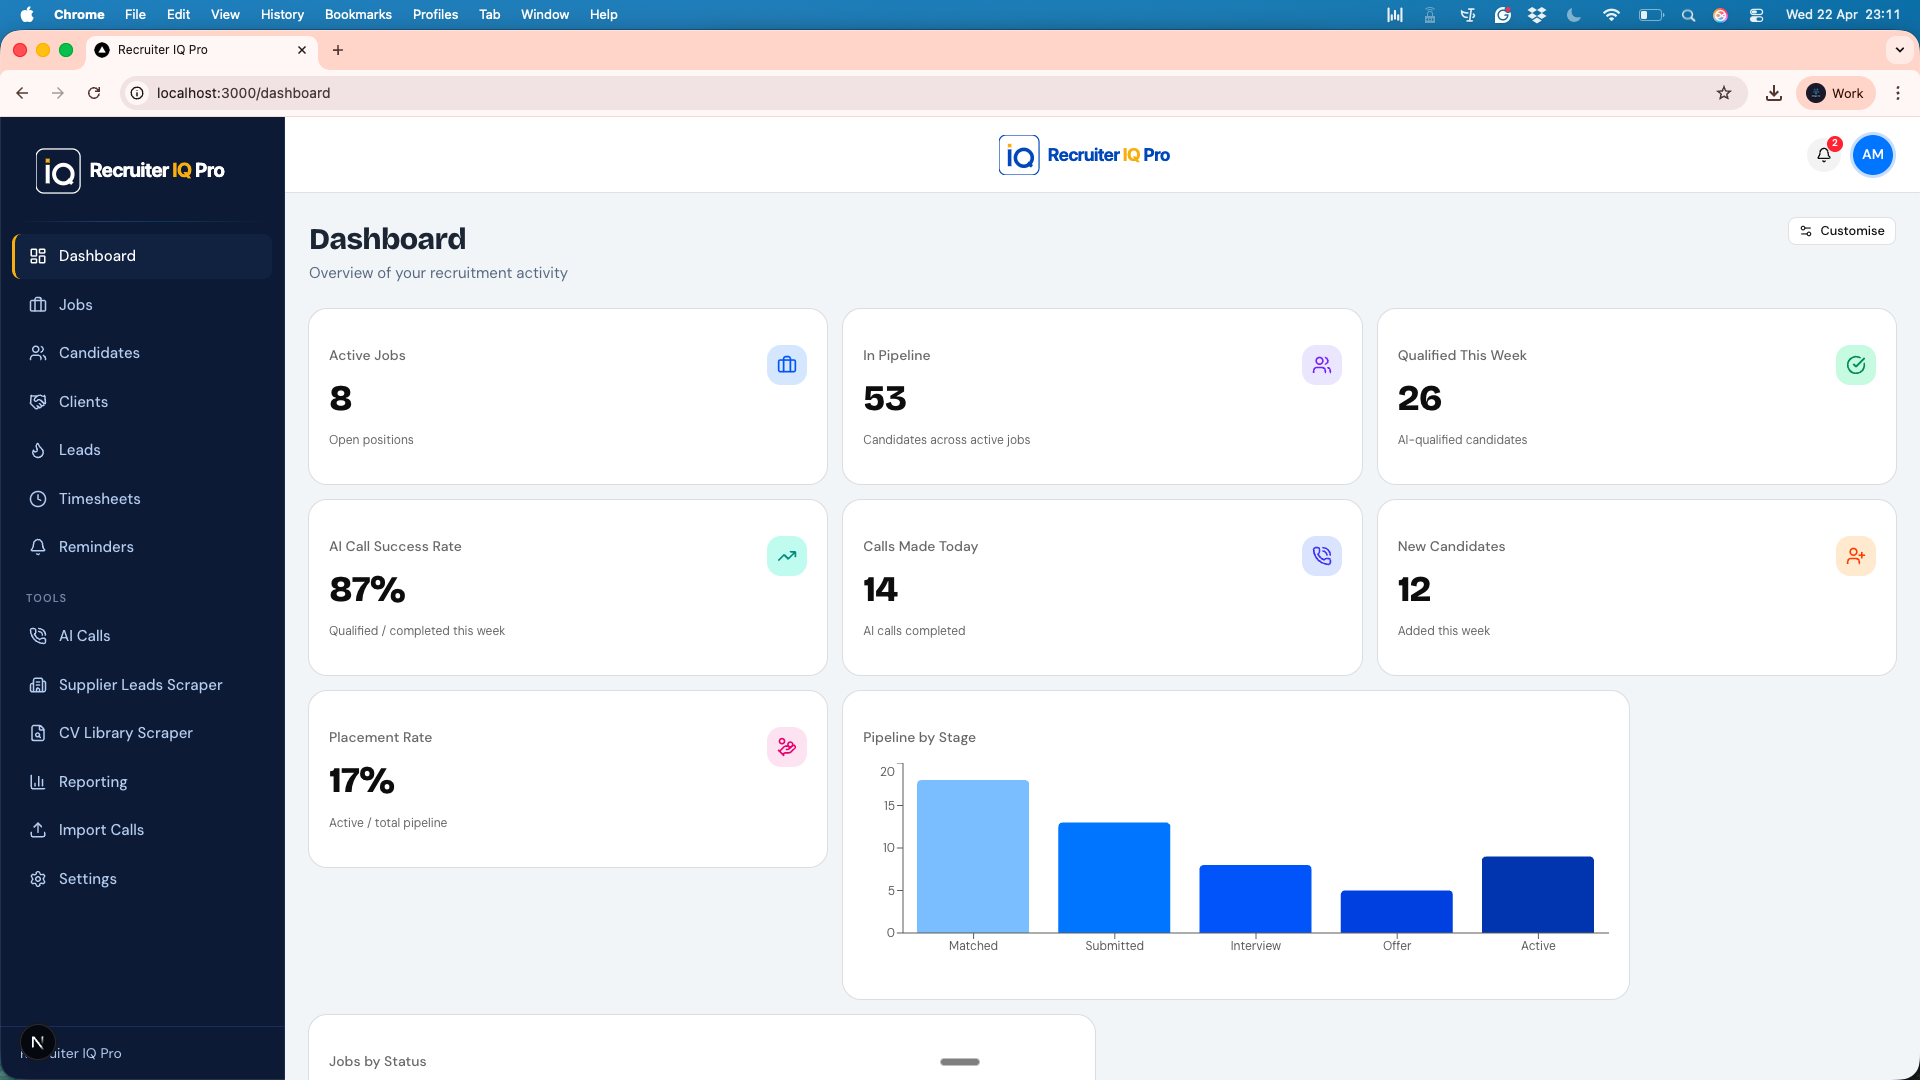
Task: Click the Active Jobs value 8
Action: pyautogui.click(x=341, y=399)
